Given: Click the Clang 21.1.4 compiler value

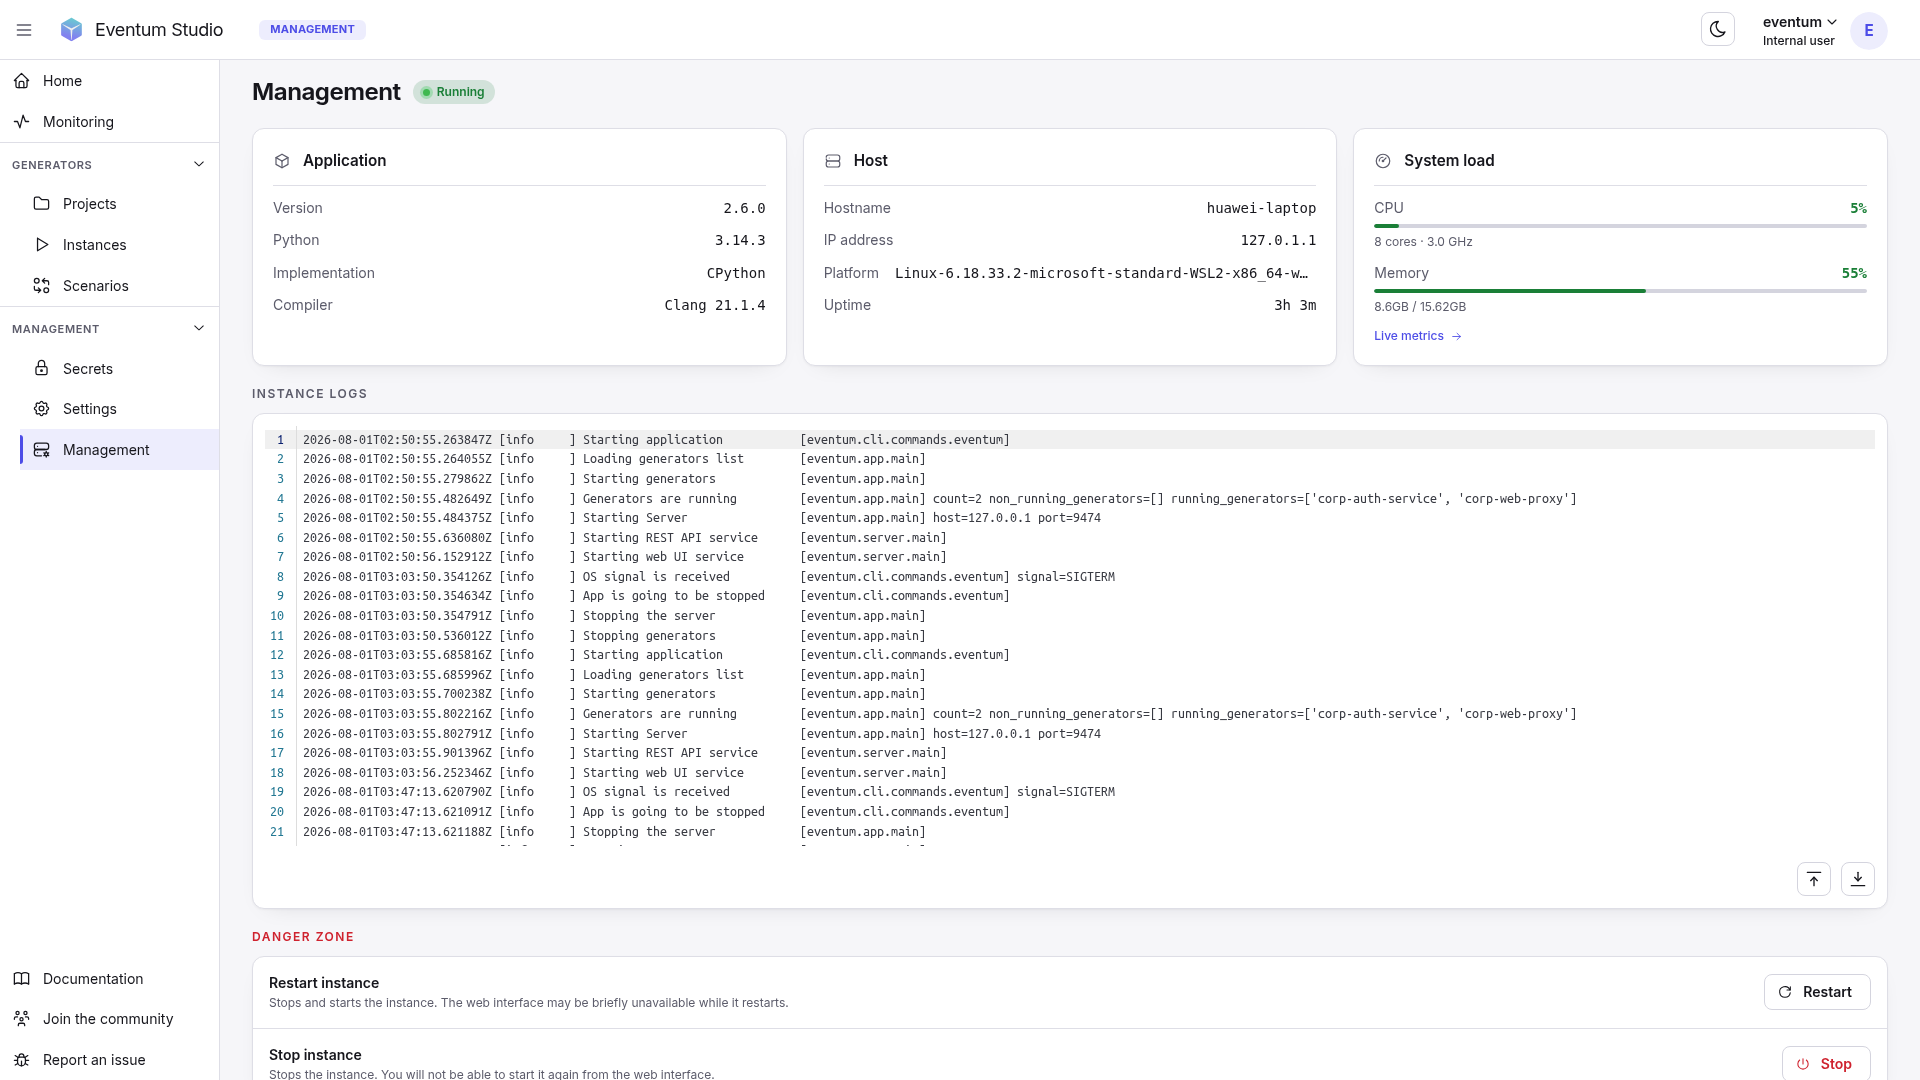Looking at the screenshot, I should pyautogui.click(x=715, y=305).
